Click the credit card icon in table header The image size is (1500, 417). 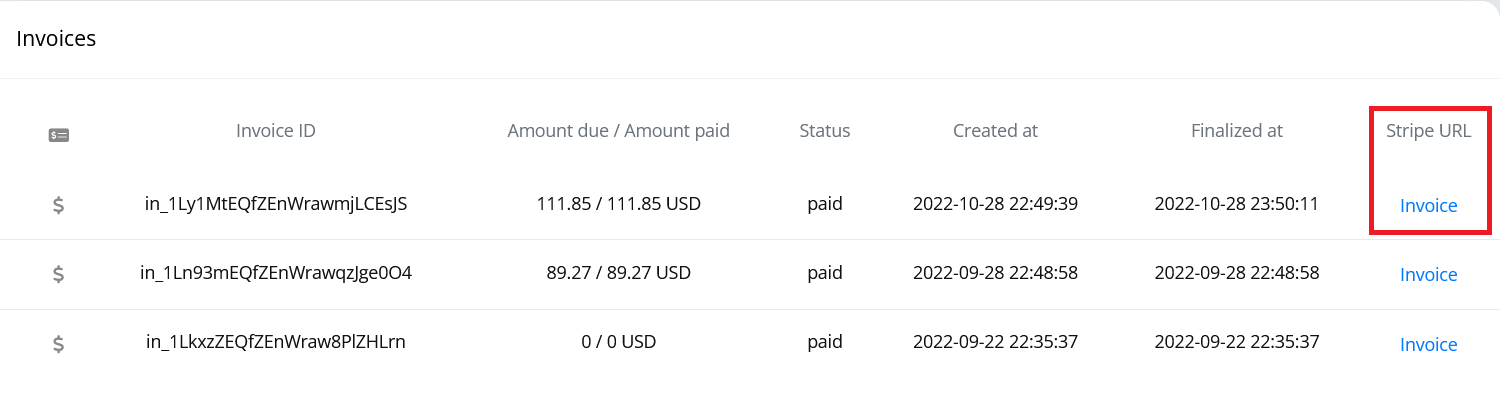pos(59,134)
